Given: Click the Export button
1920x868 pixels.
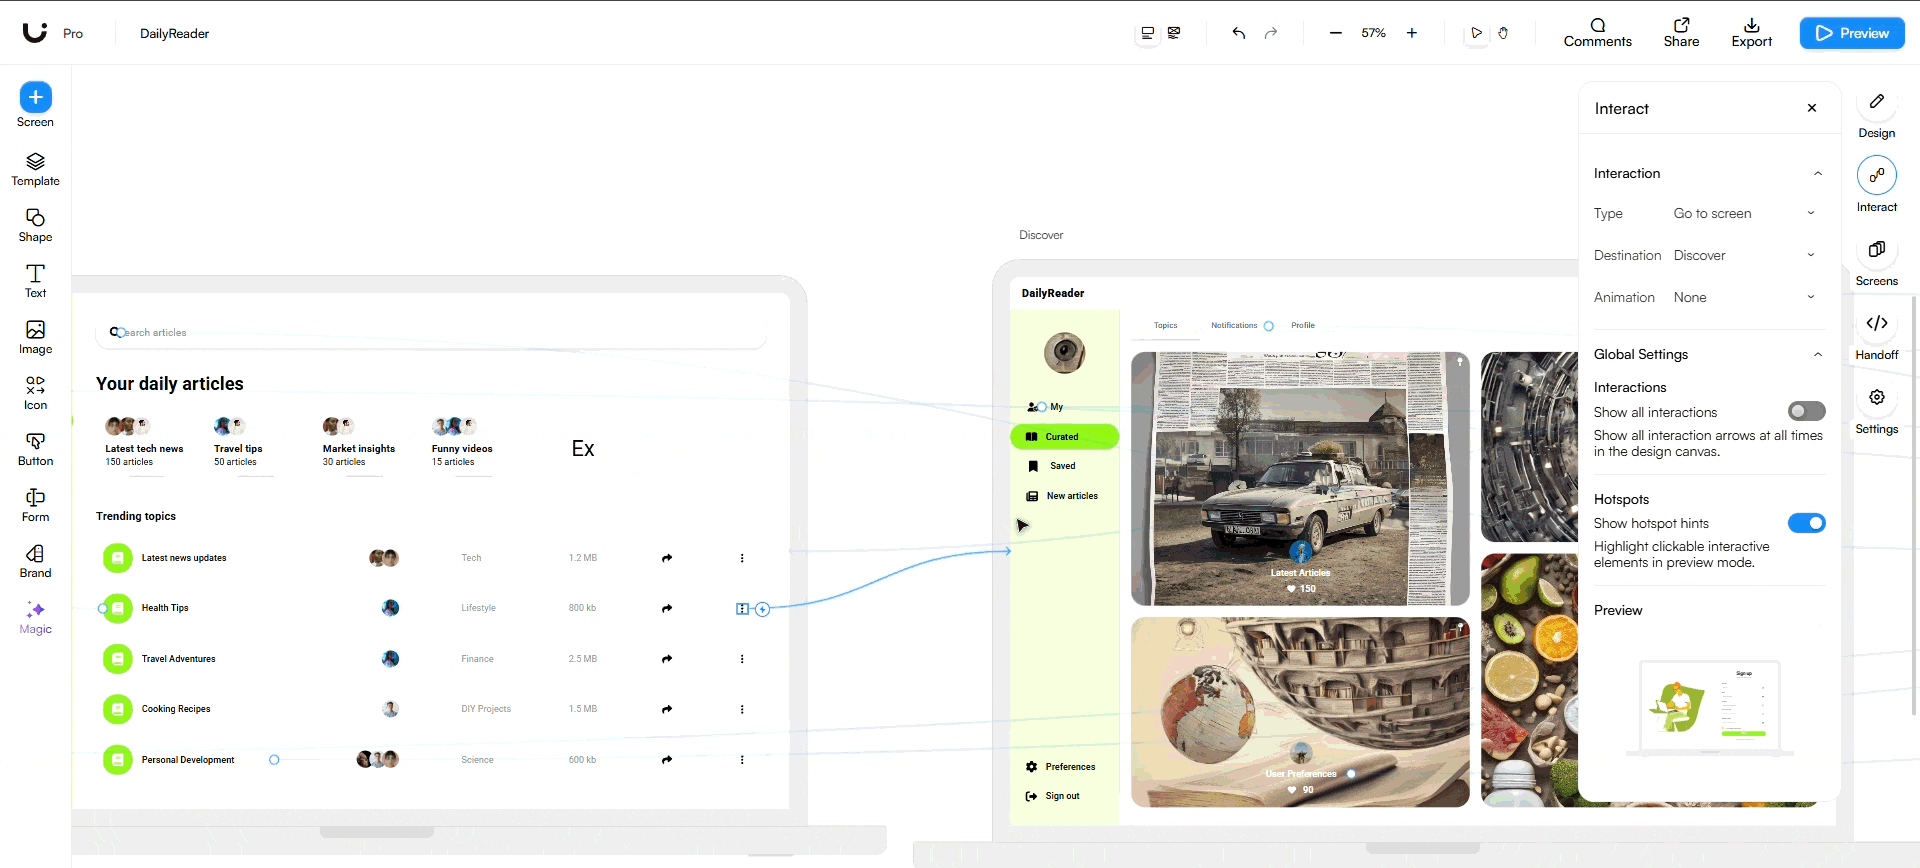Looking at the screenshot, I should (x=1751, y=33).
